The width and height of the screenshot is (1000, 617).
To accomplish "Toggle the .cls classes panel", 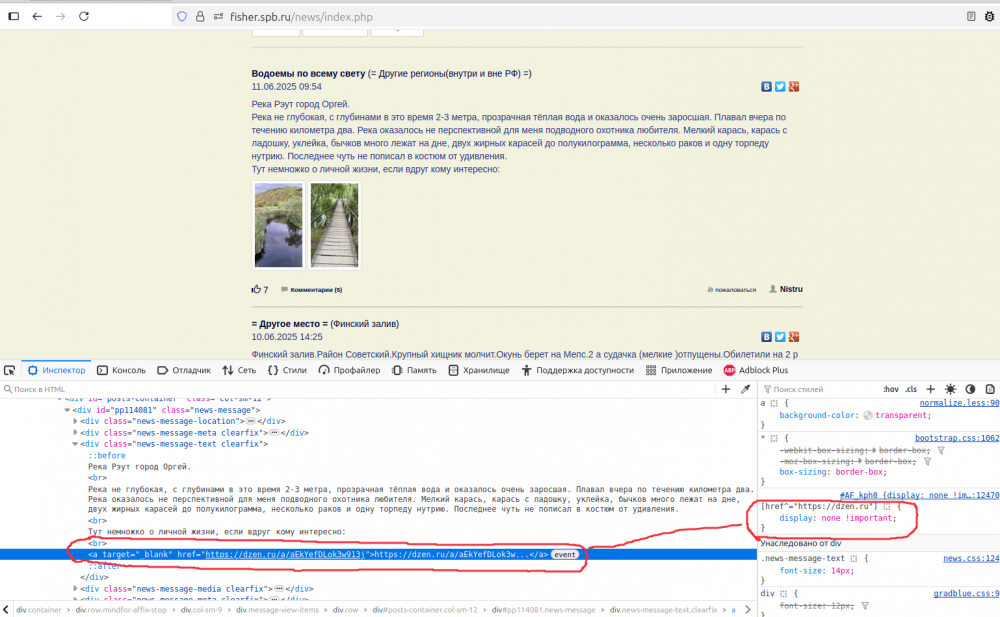I will pos(911,389).
